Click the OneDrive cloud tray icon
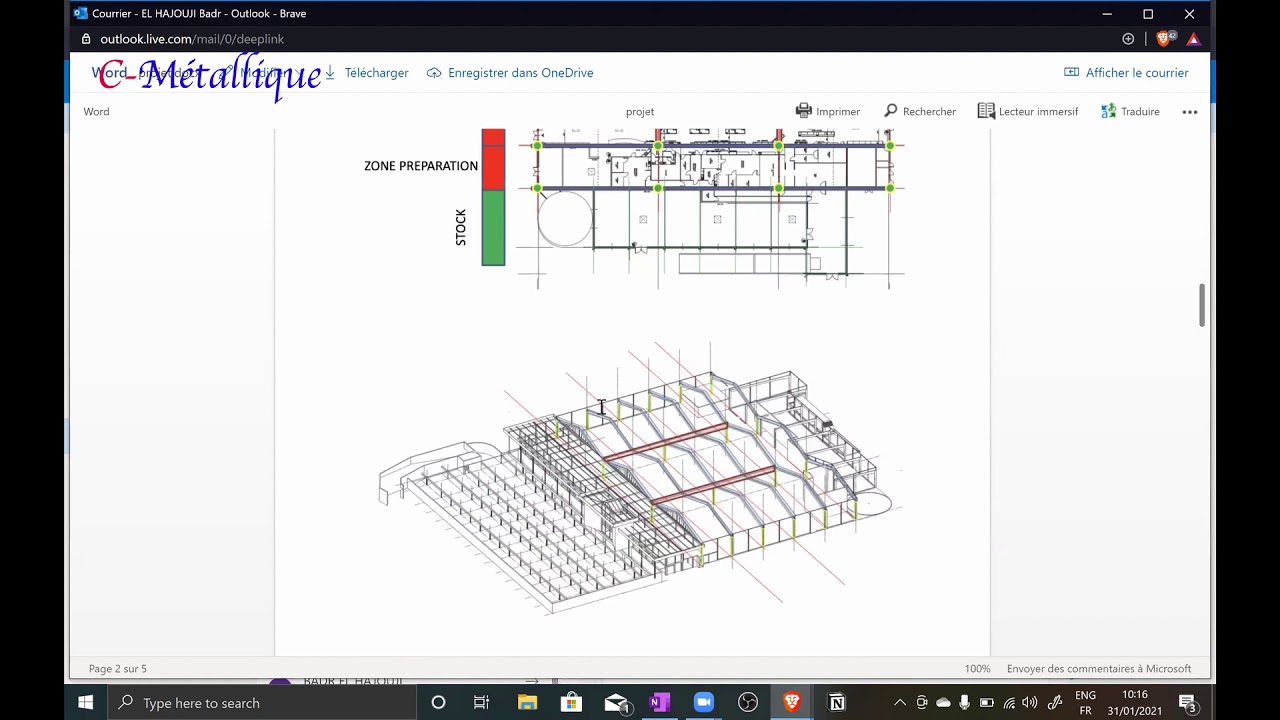Viewport: 1280px width, 720px height. [943, 703]
